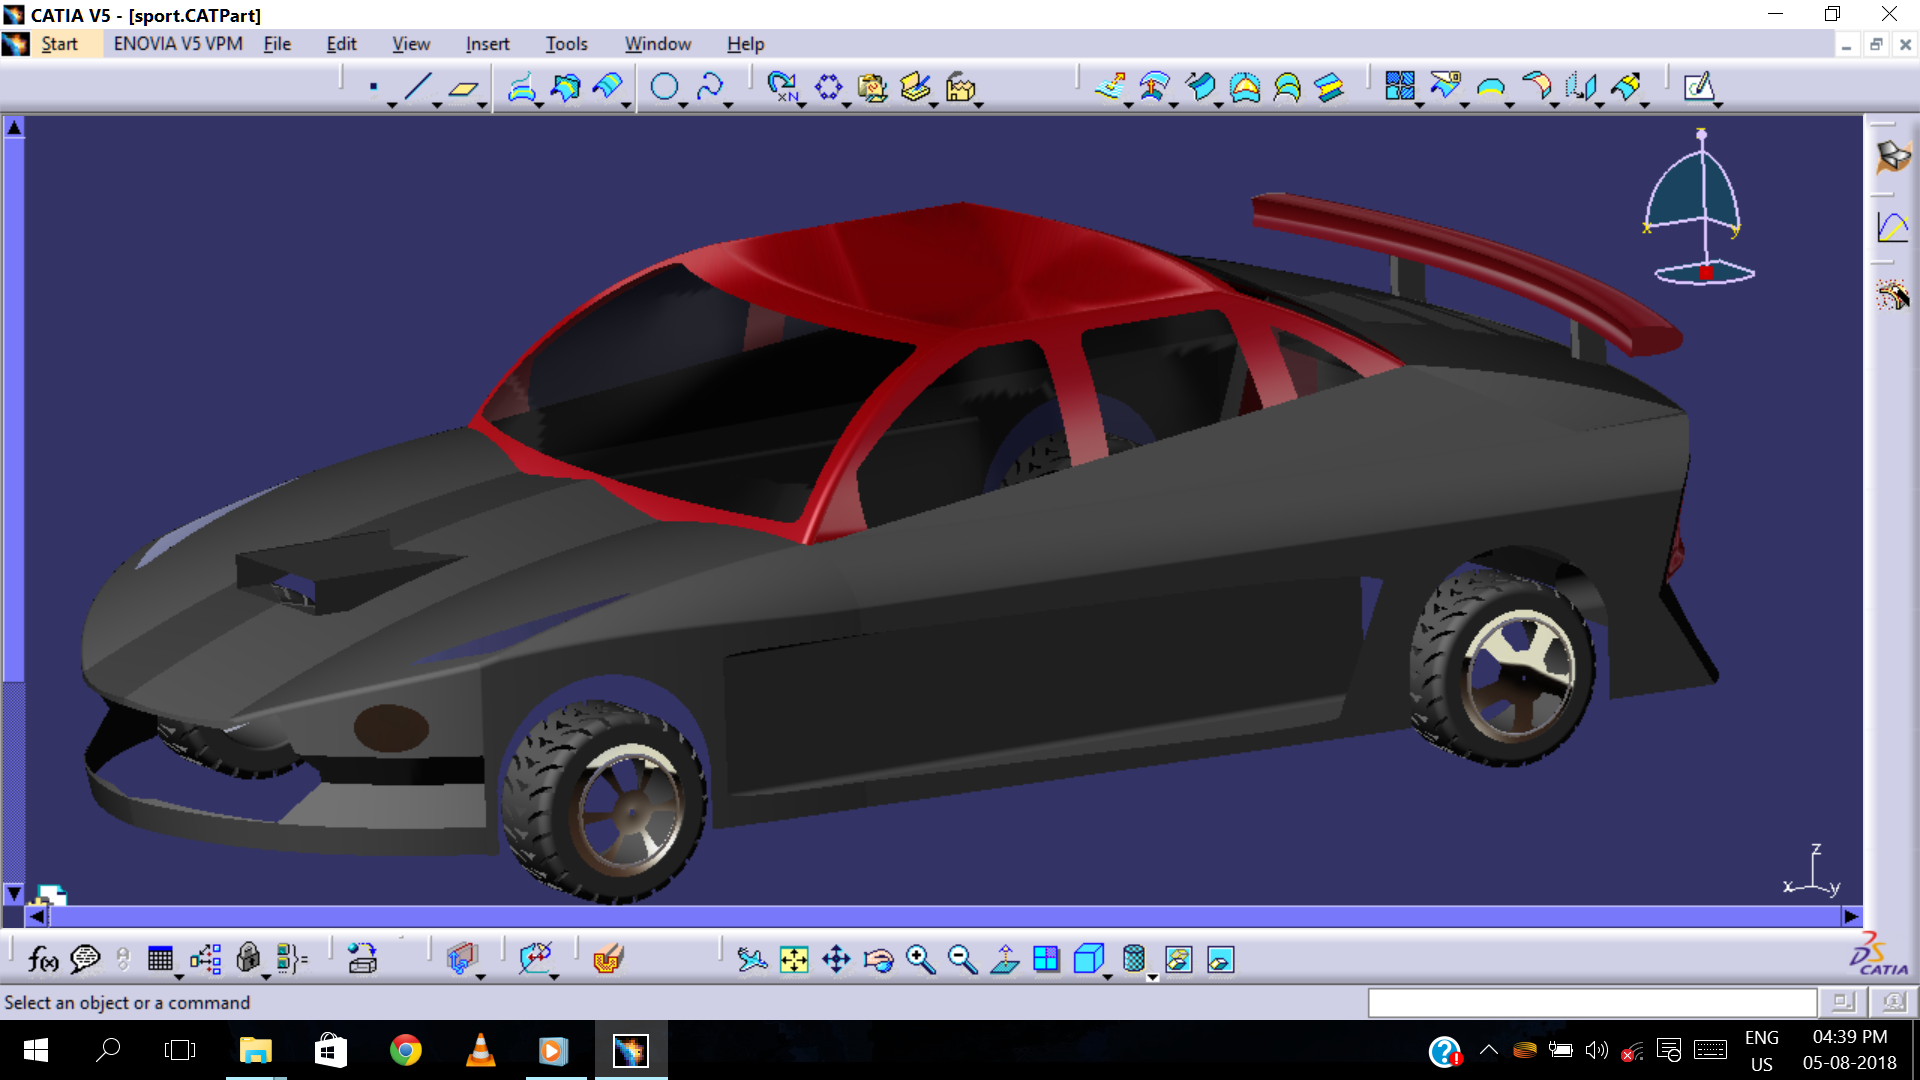Open the Start menu in CATIA

(60, 44)
